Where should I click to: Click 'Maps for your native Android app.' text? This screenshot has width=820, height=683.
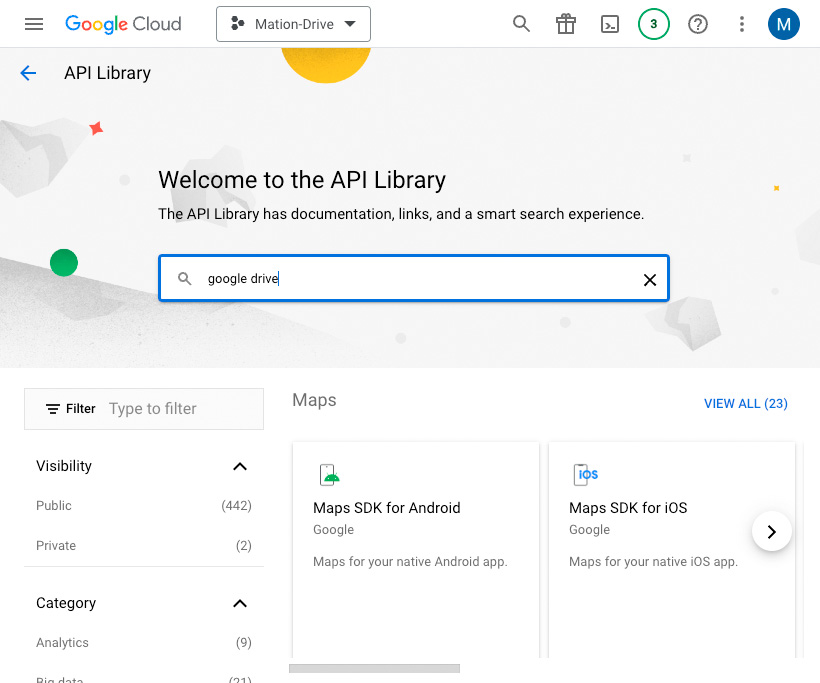411,562
